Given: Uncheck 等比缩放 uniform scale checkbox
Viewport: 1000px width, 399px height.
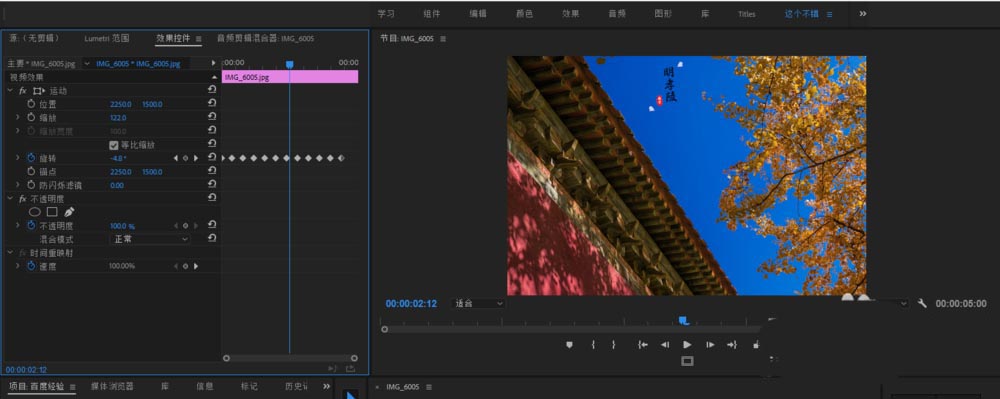Looking at the screenshot, I should click(x=114, y=145).
